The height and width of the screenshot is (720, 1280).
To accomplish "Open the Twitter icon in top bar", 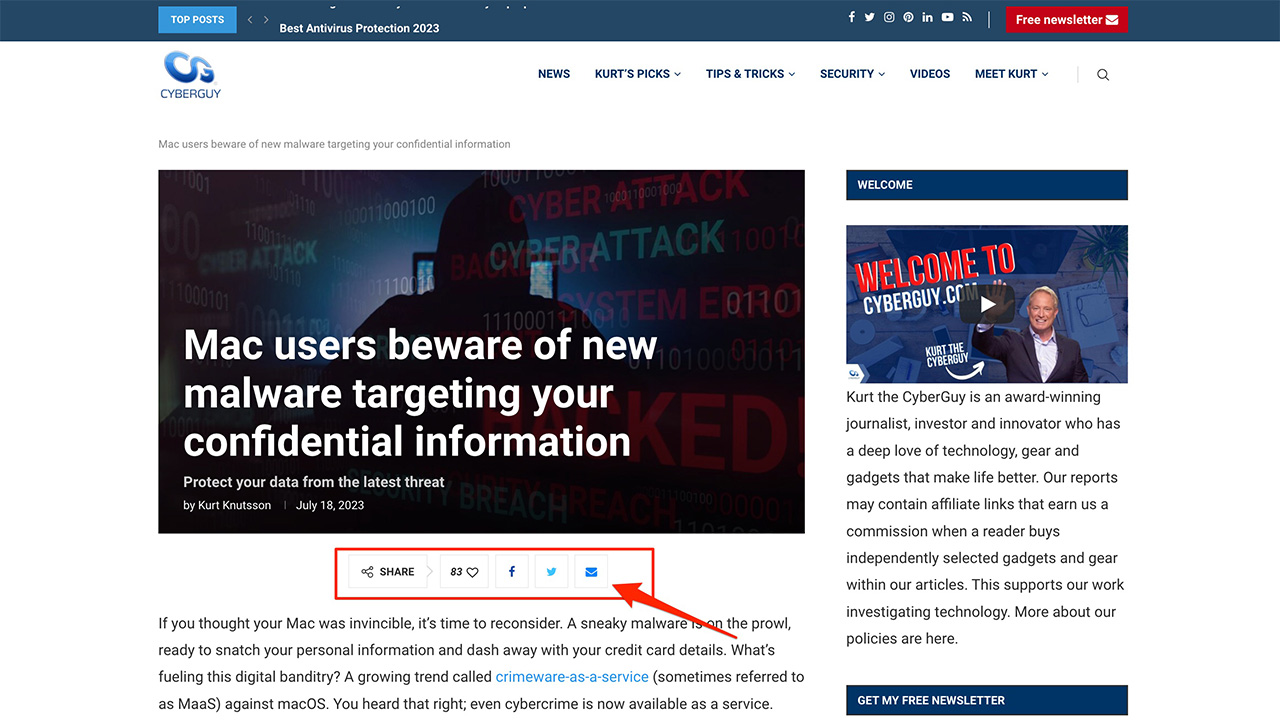I will click(x=870, y=18).
